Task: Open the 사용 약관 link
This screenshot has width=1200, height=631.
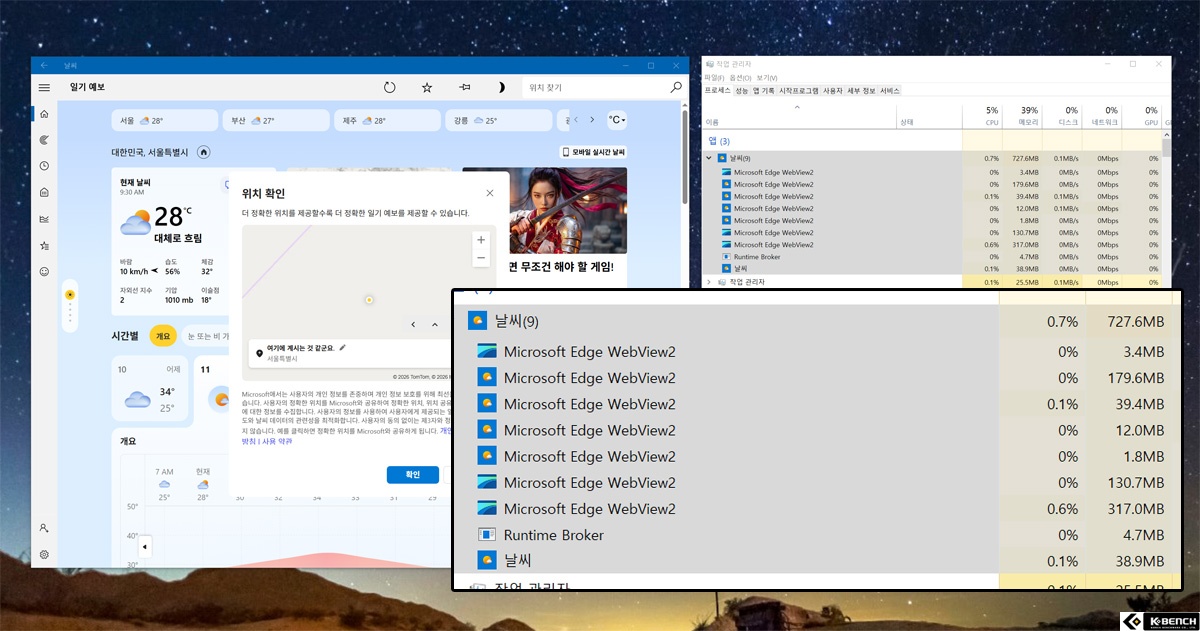Action: (277, 441)
